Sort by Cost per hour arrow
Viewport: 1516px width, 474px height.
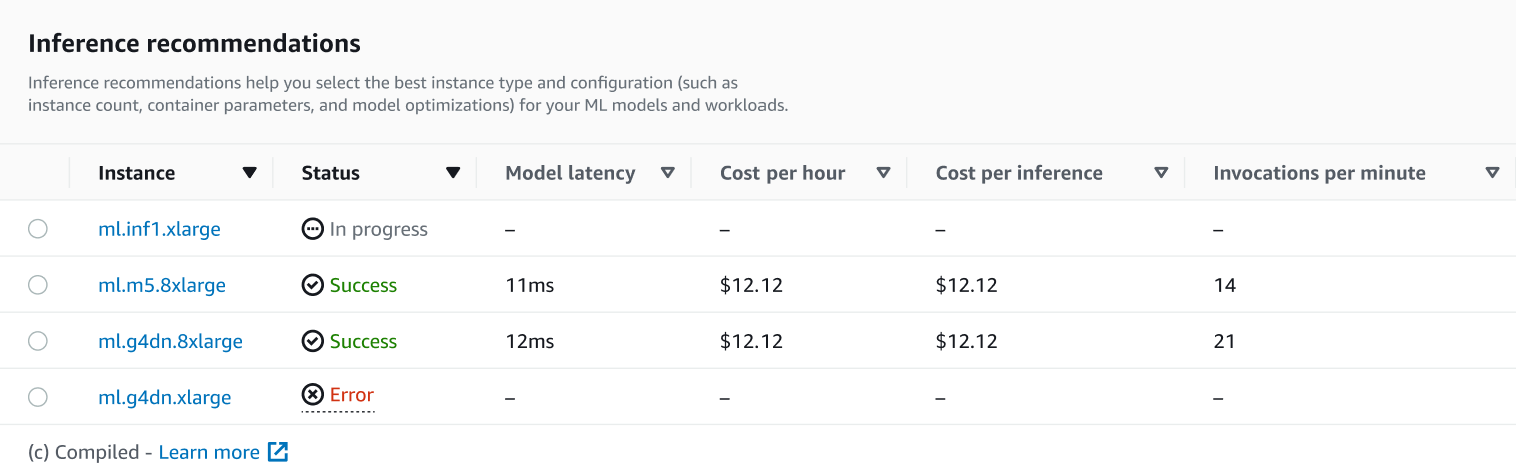click(x=883, y=173)
